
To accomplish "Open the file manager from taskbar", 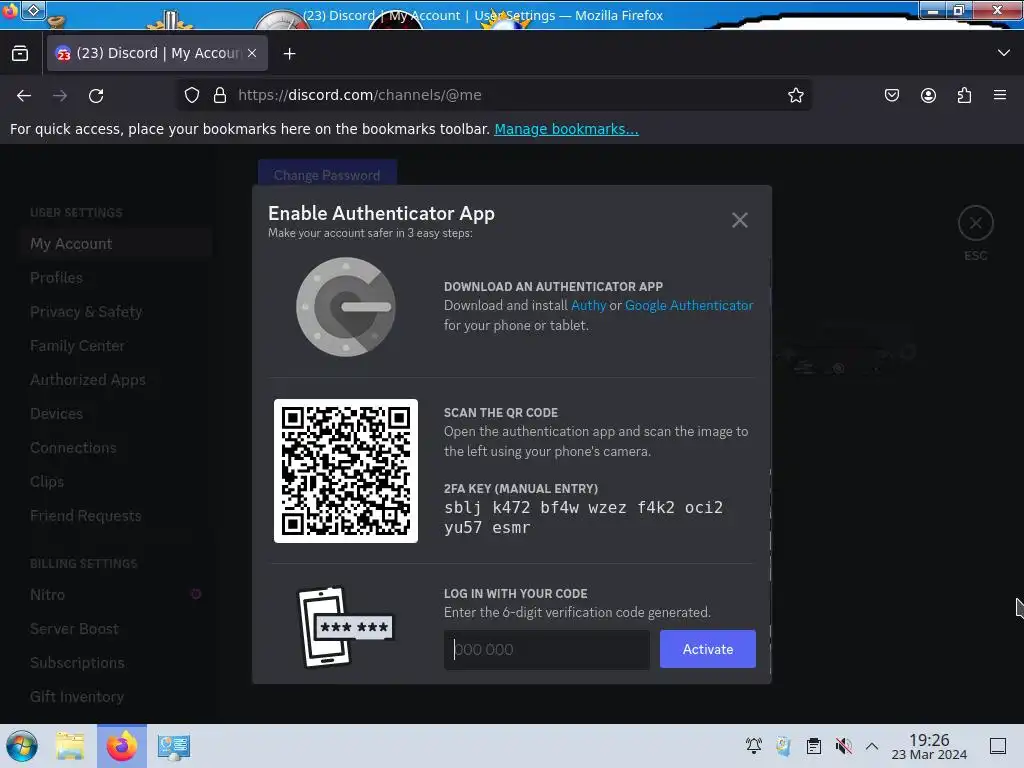I will coord(70,746).
